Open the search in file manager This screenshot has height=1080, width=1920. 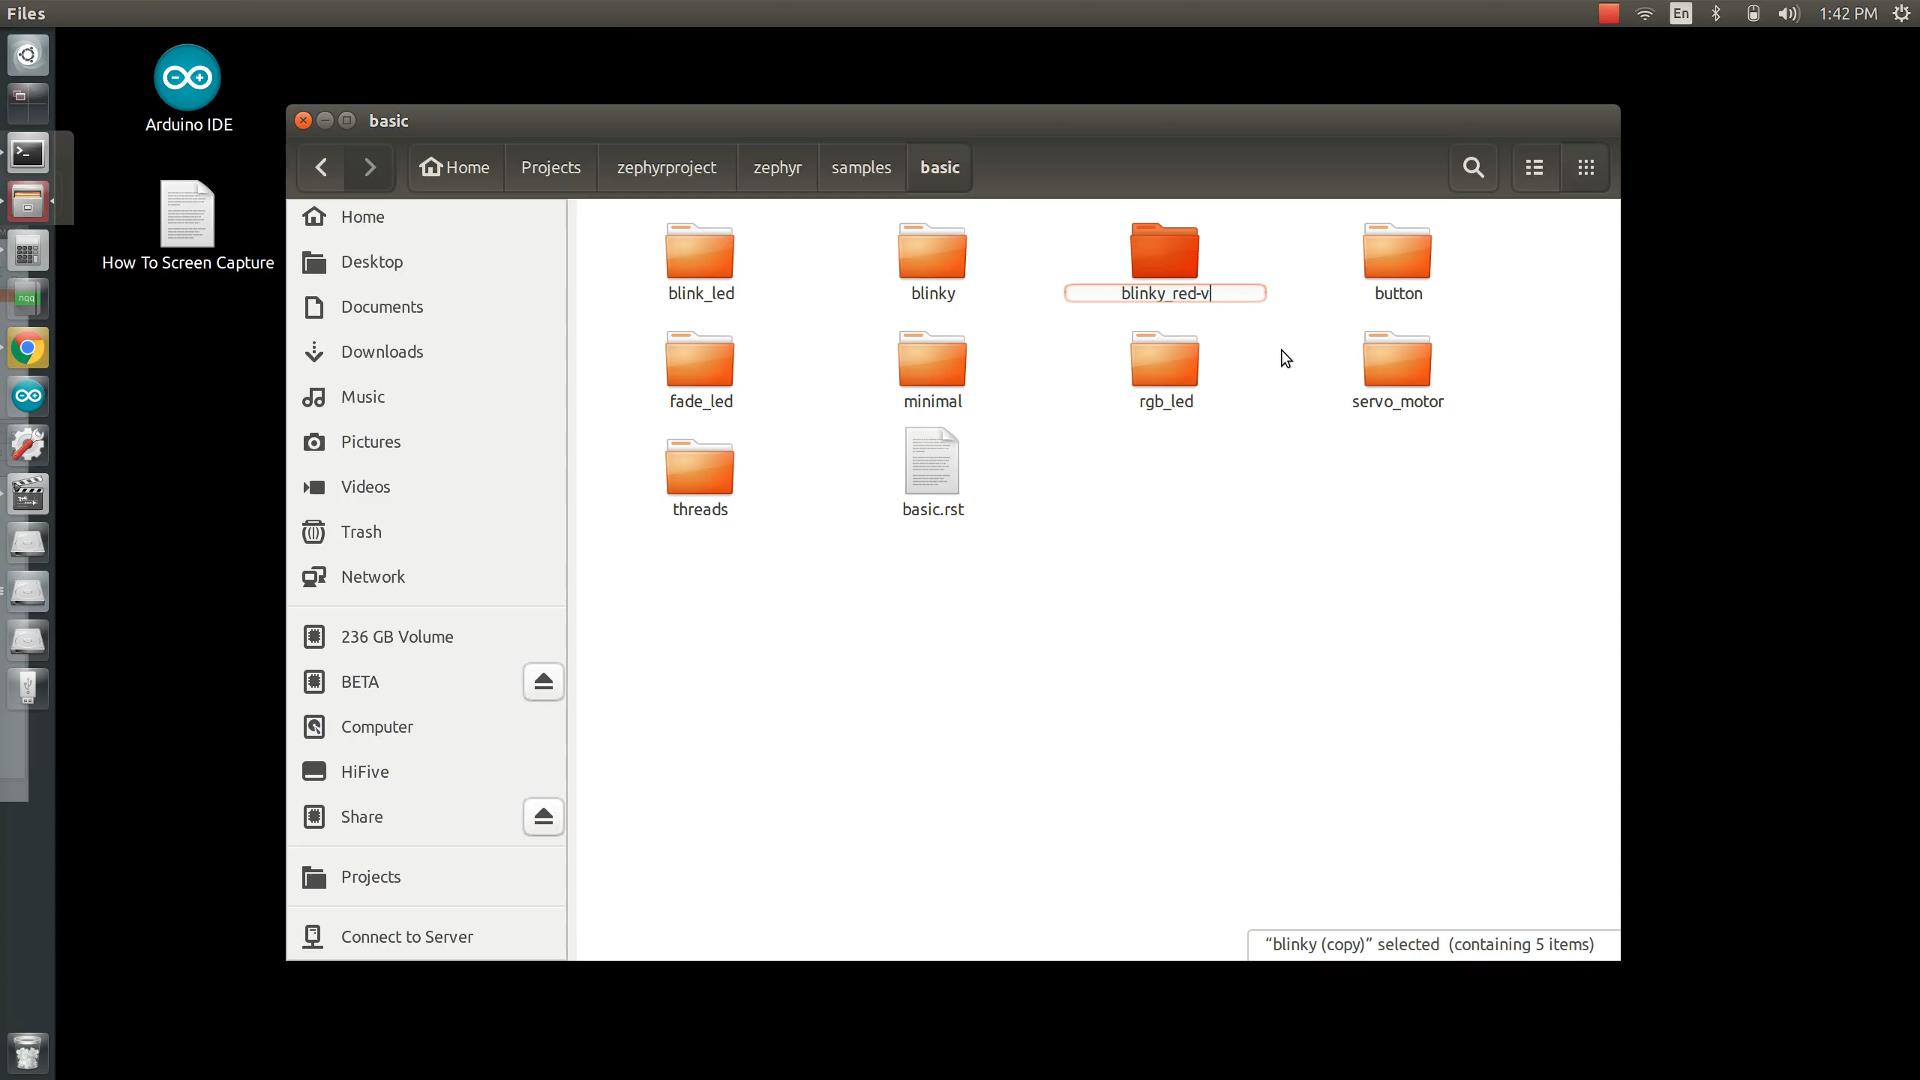pyautogui.click(x=1473, y=167)
